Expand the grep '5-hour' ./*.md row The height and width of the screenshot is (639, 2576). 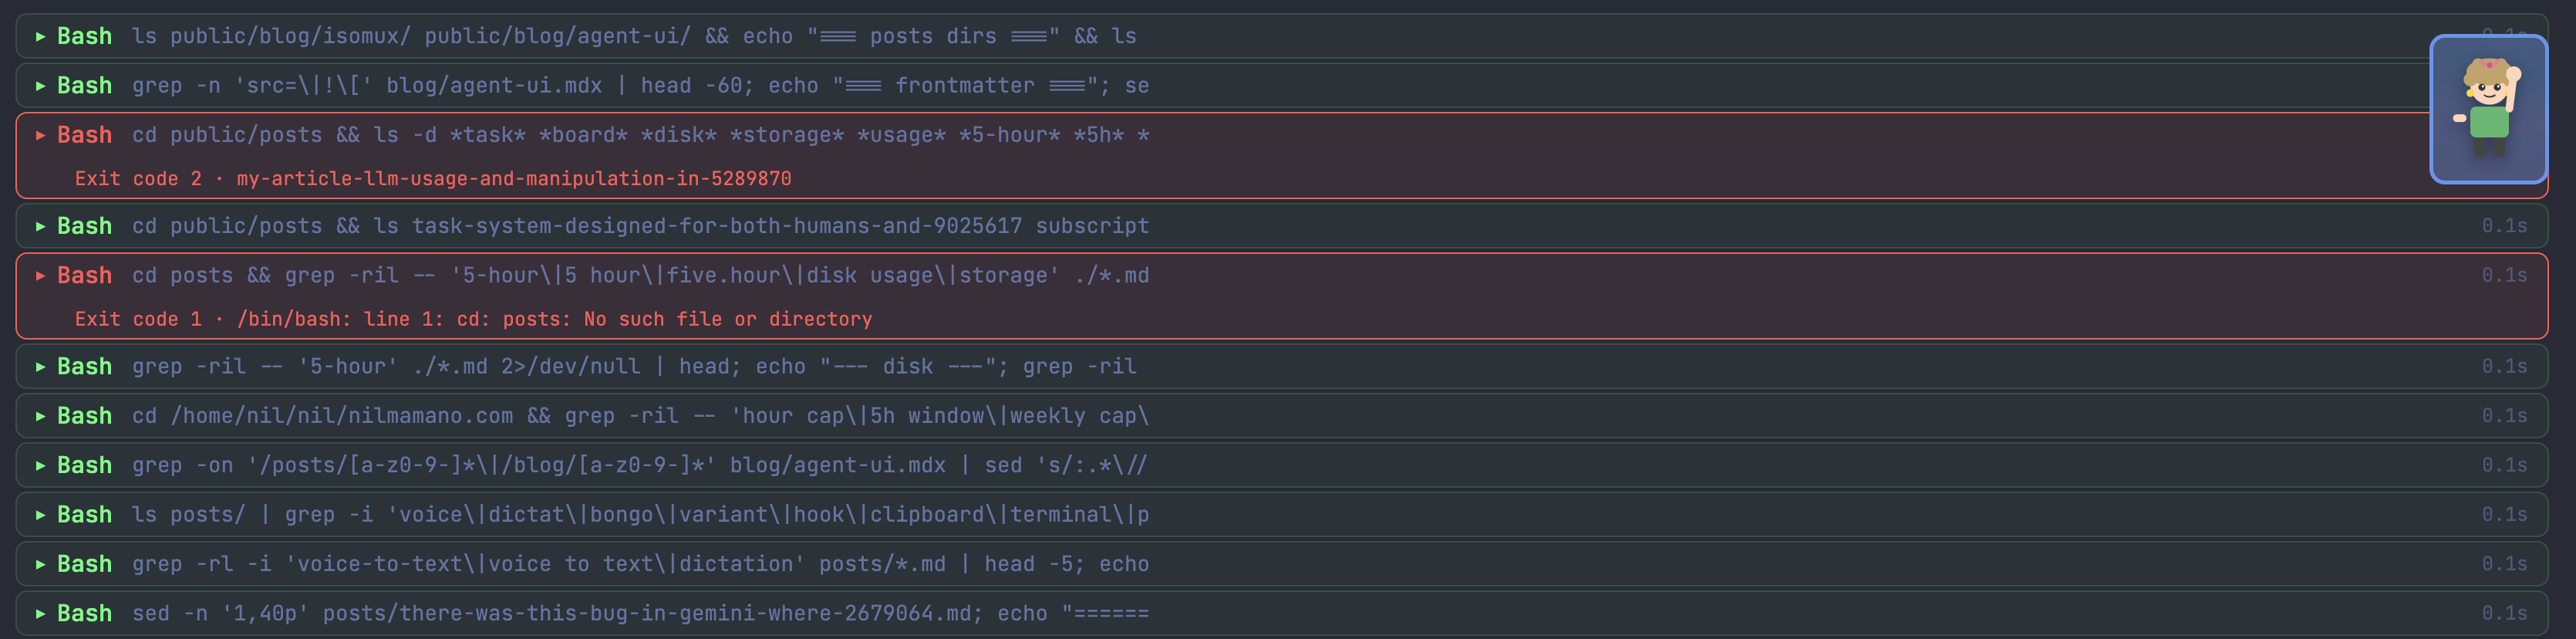[1281, 366]
